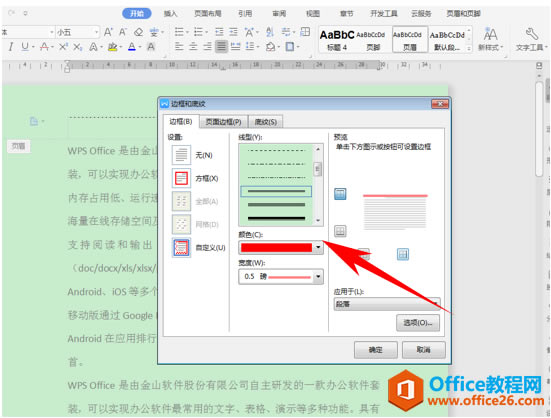
Task: Toggle character shading icon
Action: [x=151, y=47]
